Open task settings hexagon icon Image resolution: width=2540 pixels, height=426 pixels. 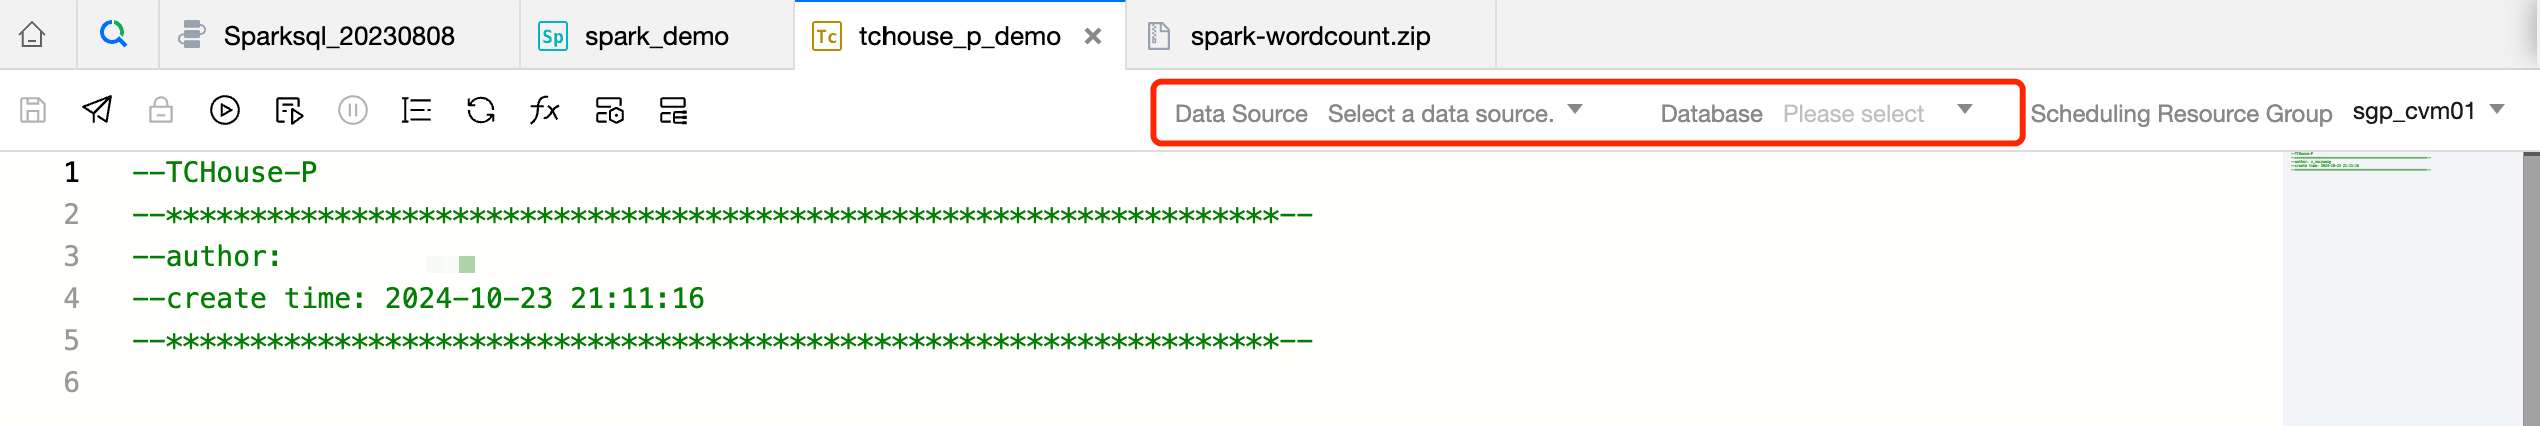tap(609, 110)
